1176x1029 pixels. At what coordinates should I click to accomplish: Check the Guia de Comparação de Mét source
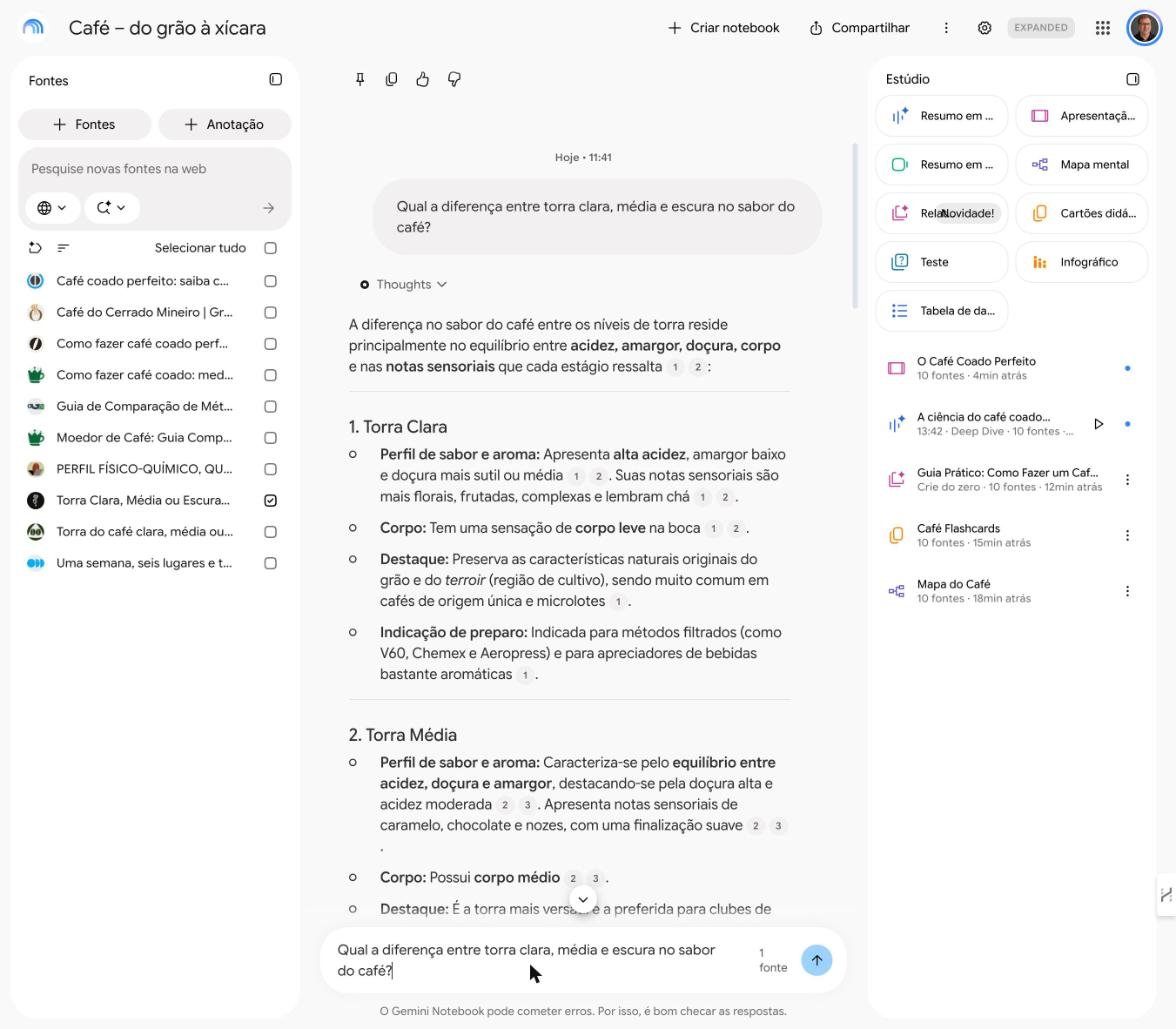click(271, 406)
